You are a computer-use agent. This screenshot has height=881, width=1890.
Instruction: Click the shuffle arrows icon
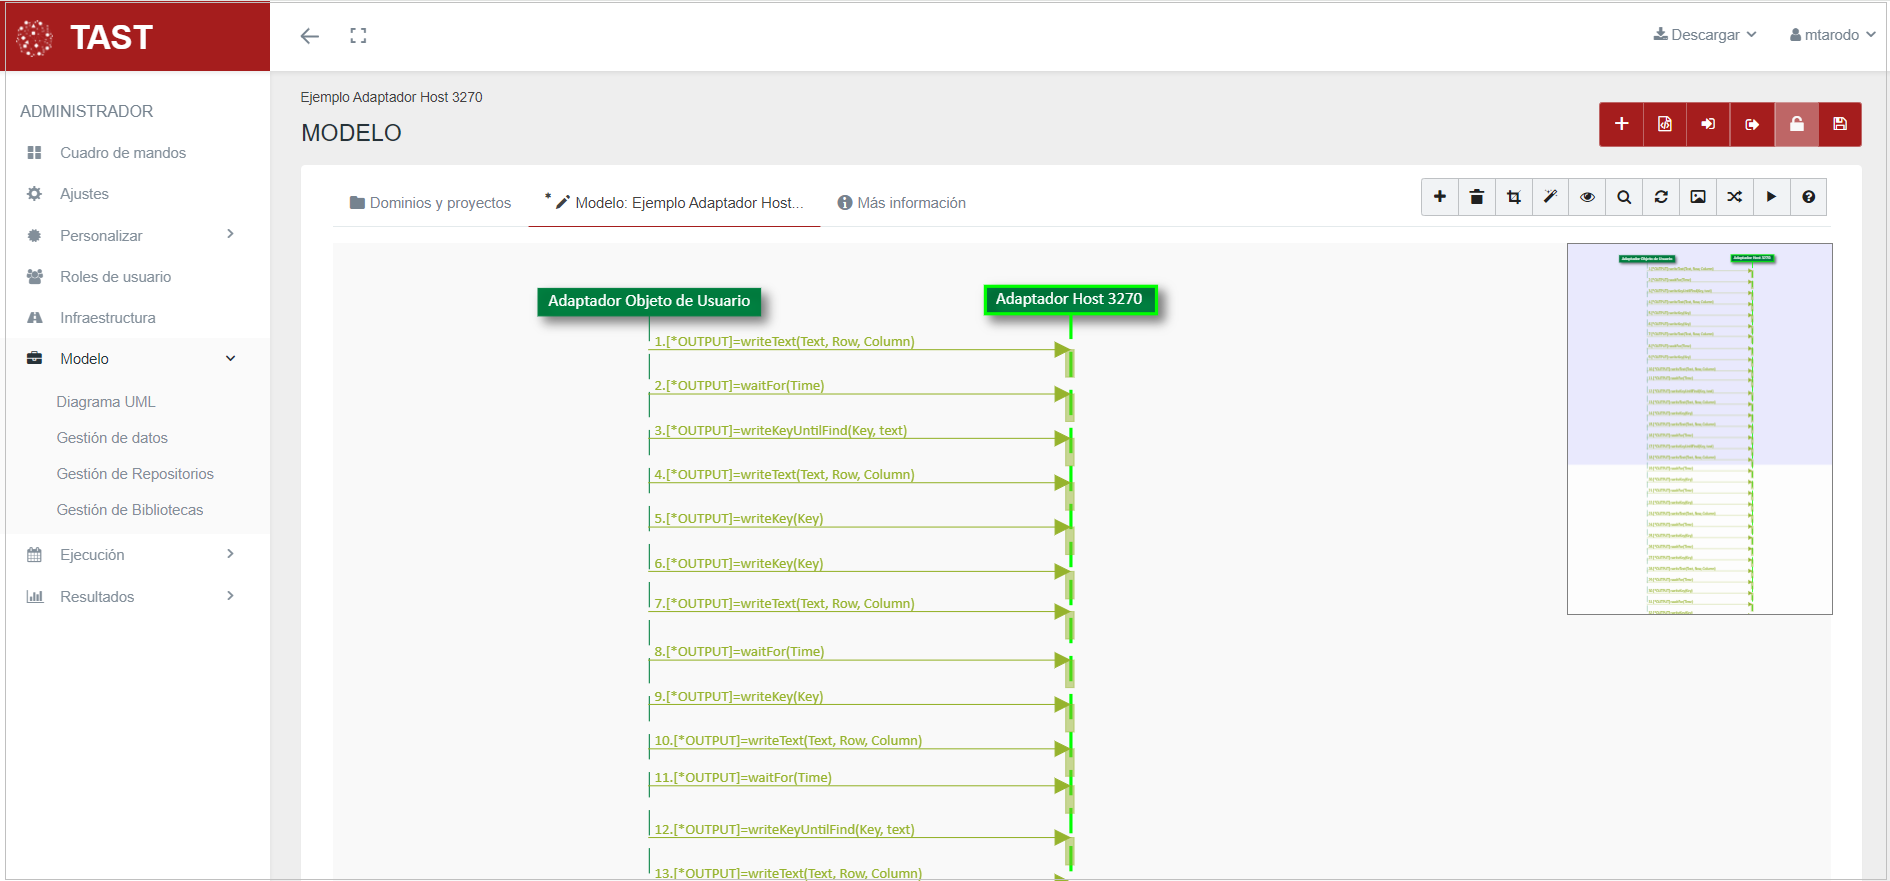point(1734,197)
